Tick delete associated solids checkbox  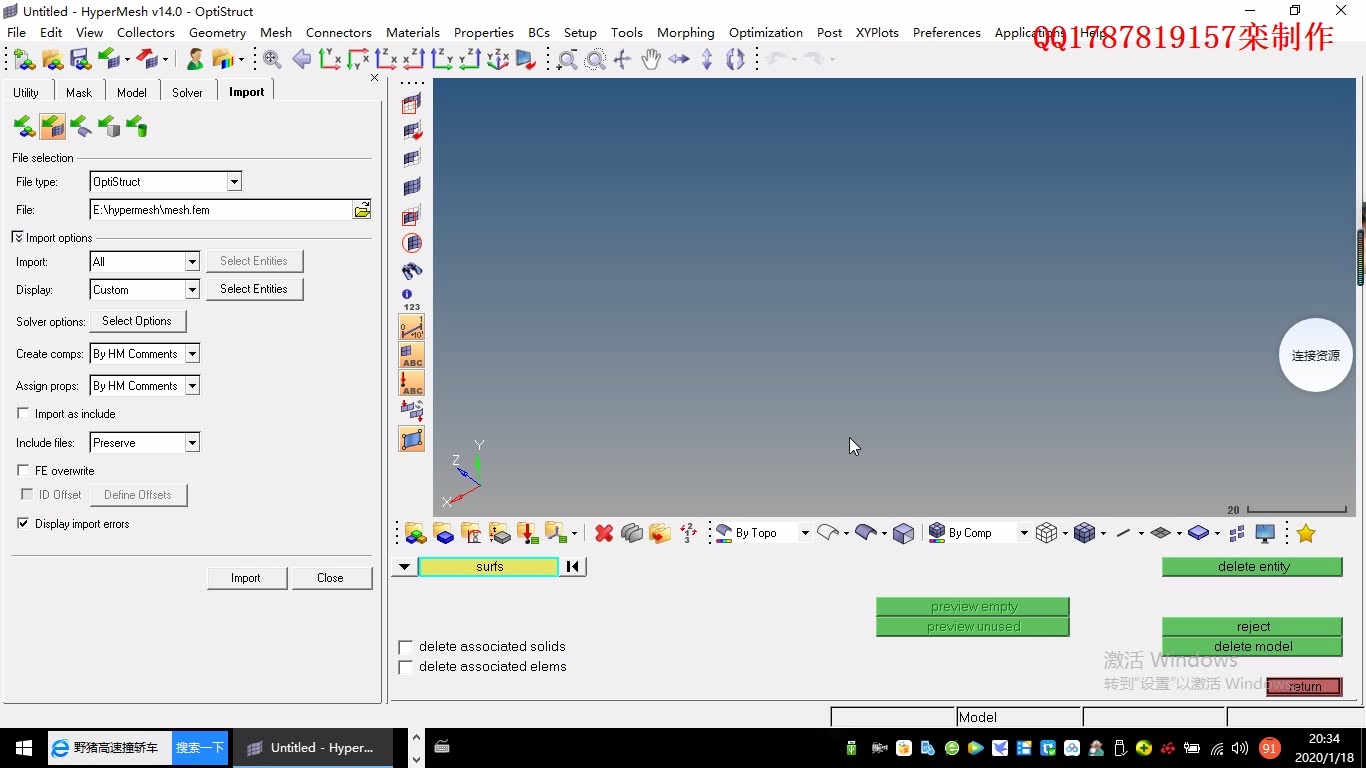406,647
